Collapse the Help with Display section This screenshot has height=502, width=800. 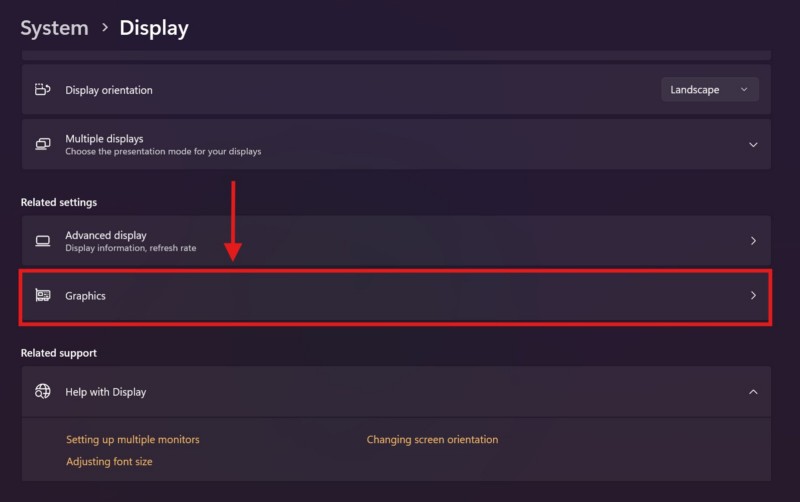click(753, 392)
